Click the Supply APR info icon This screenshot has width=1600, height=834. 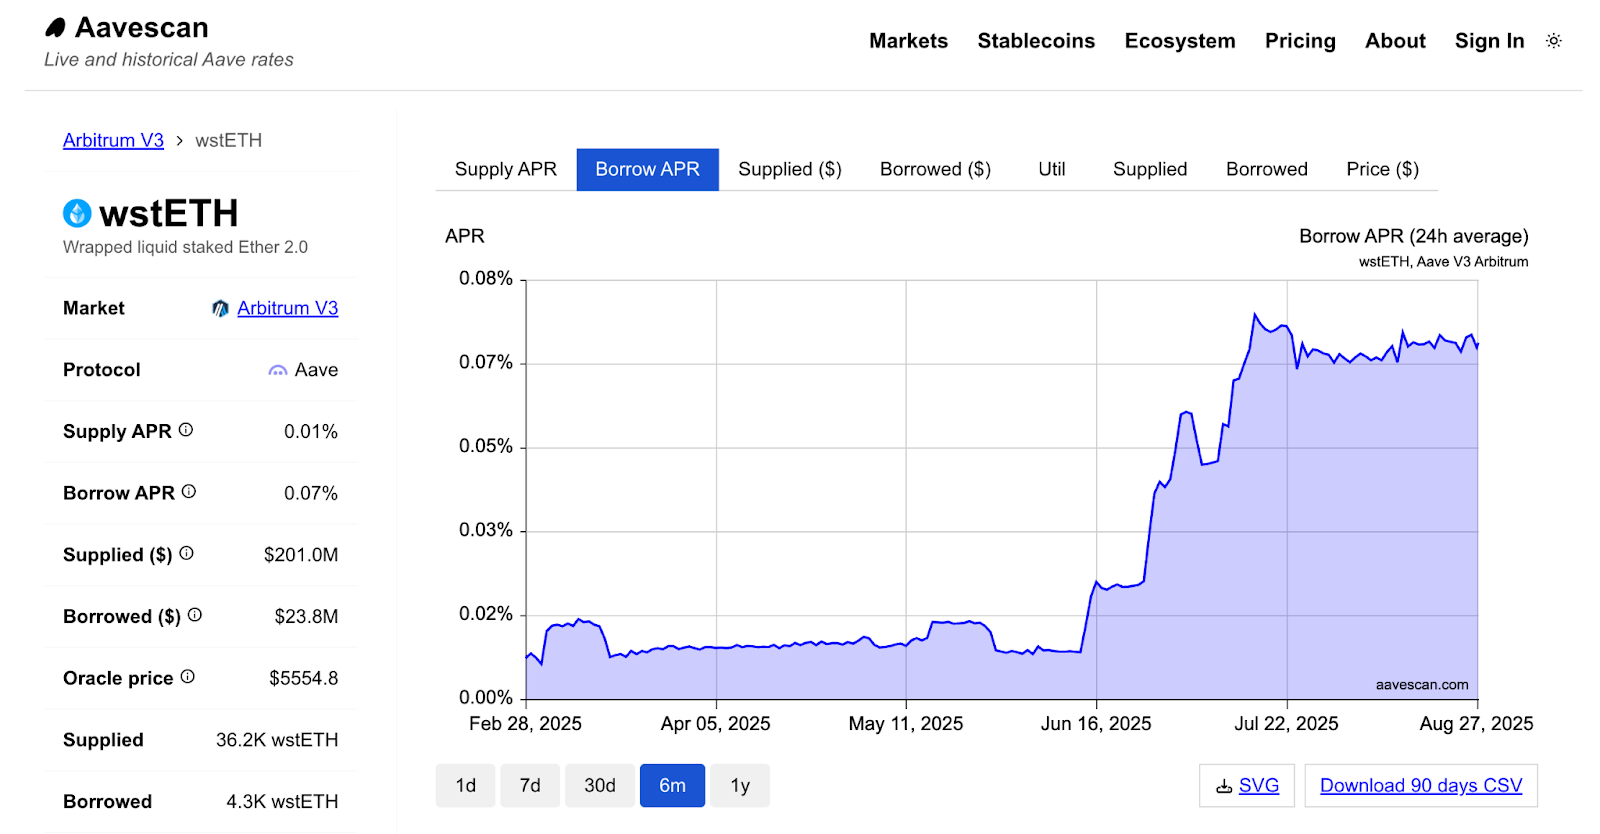click(x=186, y=430)
